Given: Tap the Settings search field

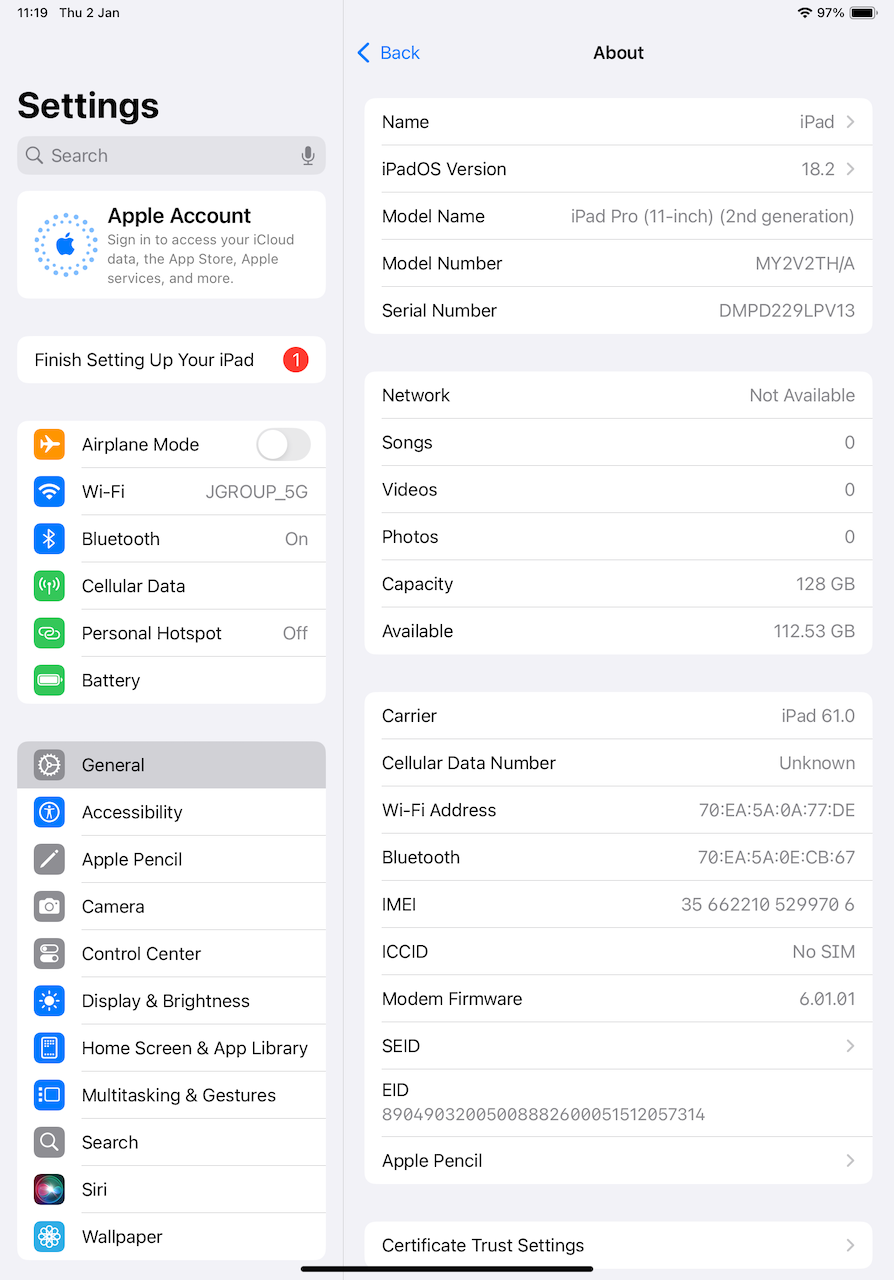Looking at the screenshot, I should pos(171,155).
